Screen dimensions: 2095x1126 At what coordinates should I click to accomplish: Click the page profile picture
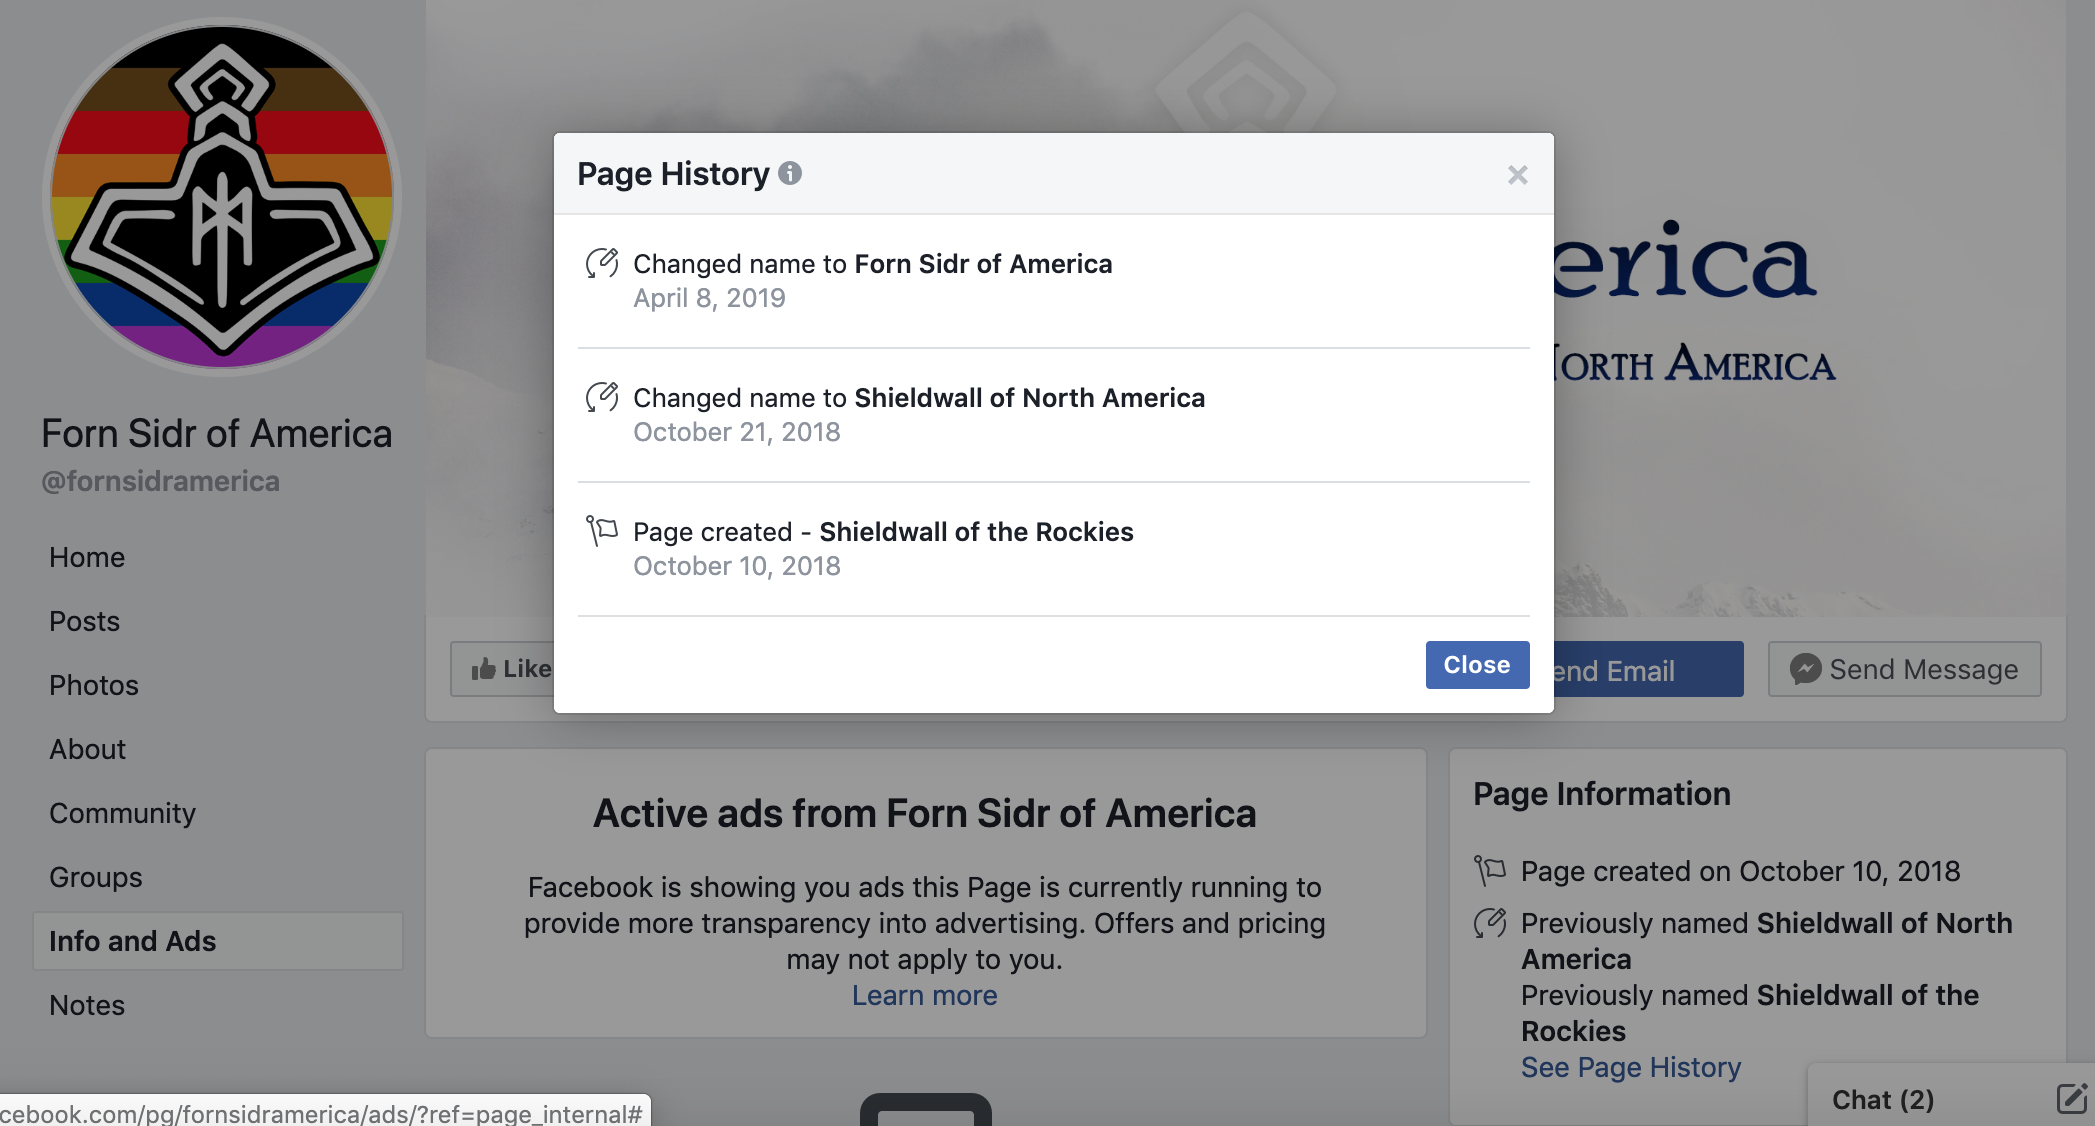click(222, 196)
